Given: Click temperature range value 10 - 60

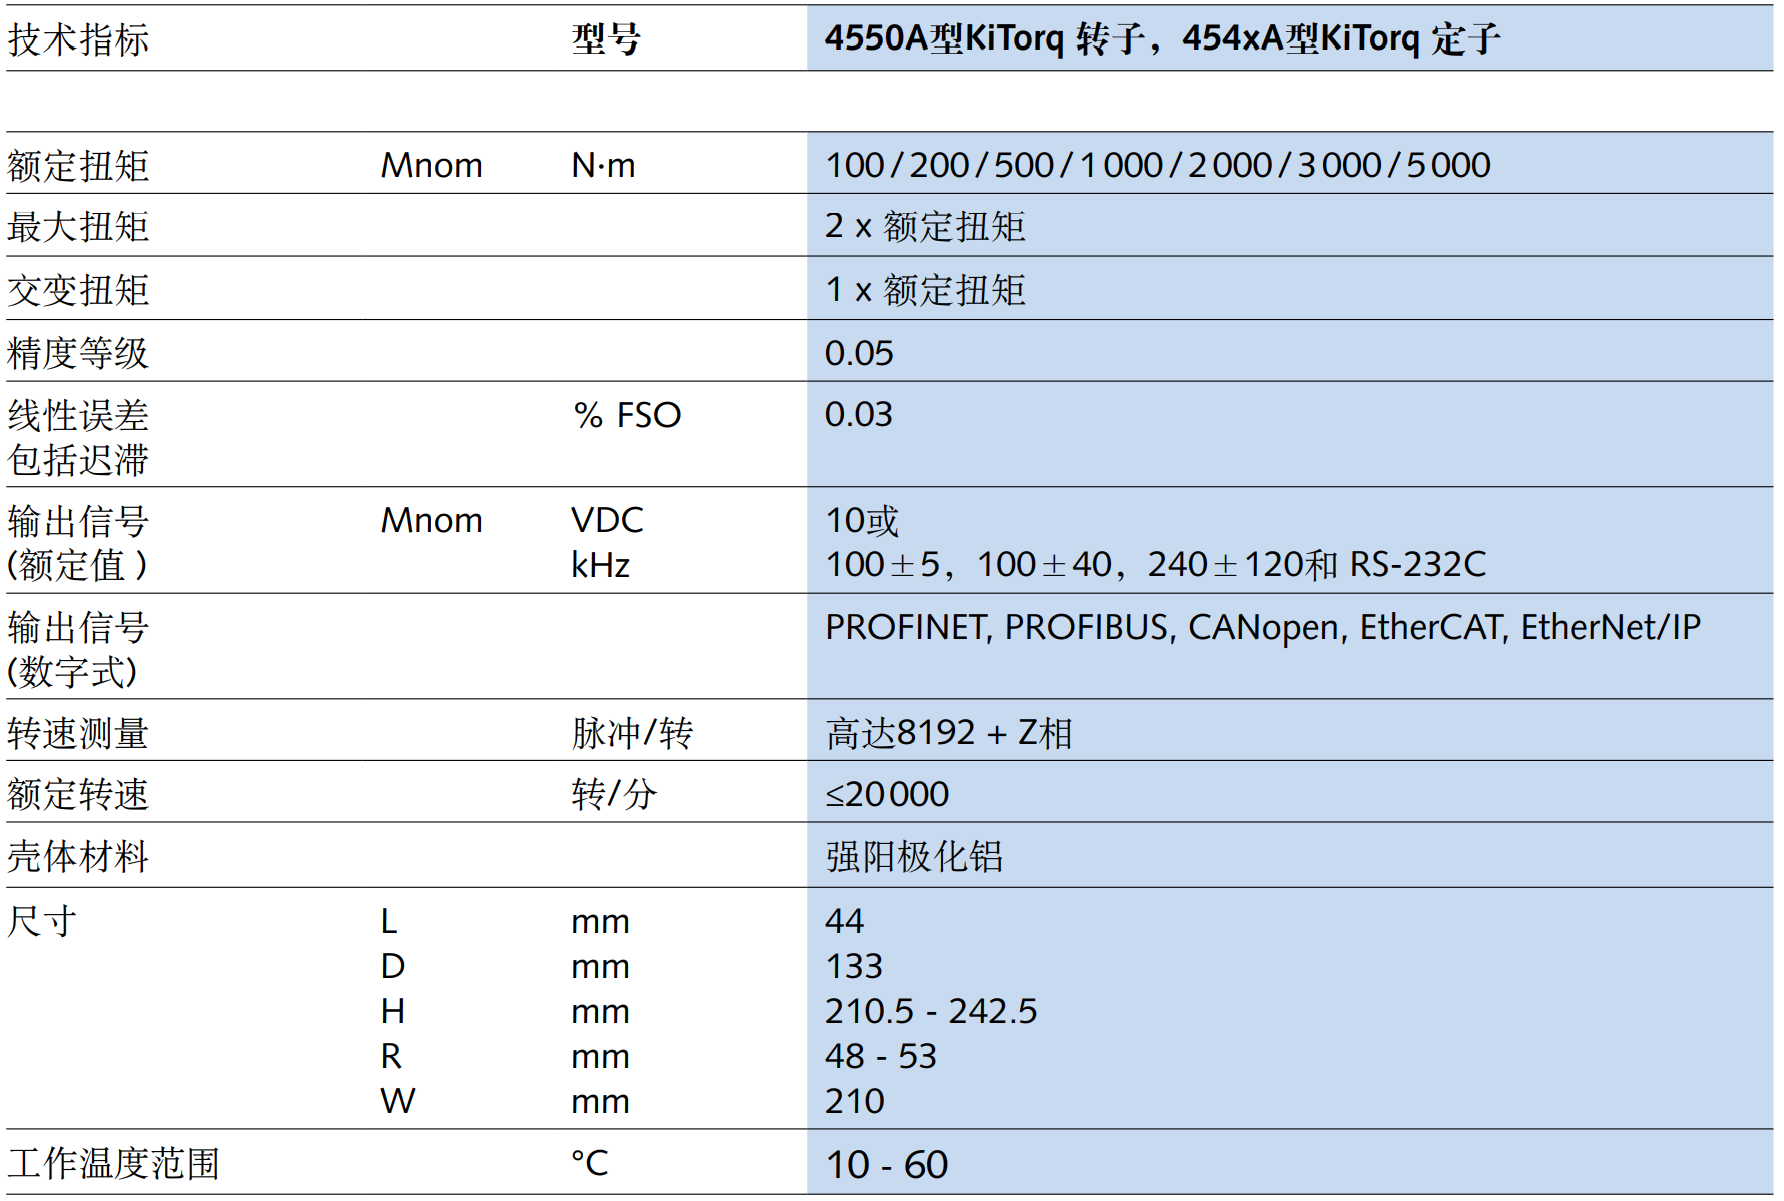Looking at the screenshot, I should 886,1165.
